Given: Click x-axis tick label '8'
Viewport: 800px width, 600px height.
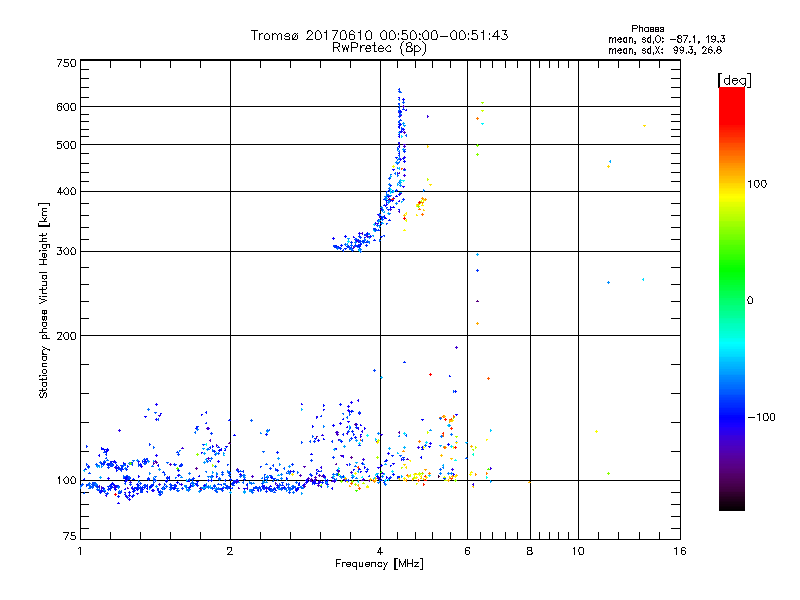Looking at the screenshot, I should (x=530, y=551).
